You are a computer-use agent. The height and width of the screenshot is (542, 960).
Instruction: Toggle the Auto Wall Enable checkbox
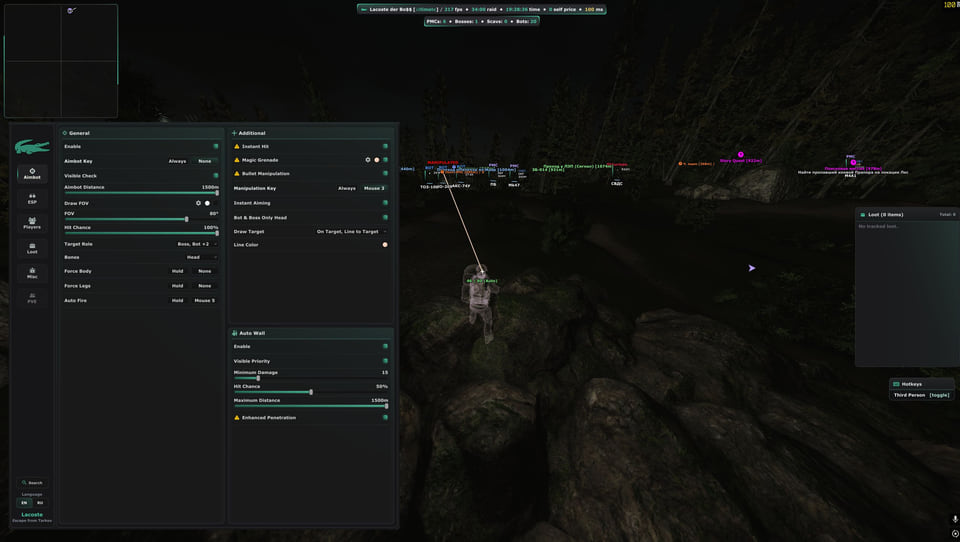point(385,347)
